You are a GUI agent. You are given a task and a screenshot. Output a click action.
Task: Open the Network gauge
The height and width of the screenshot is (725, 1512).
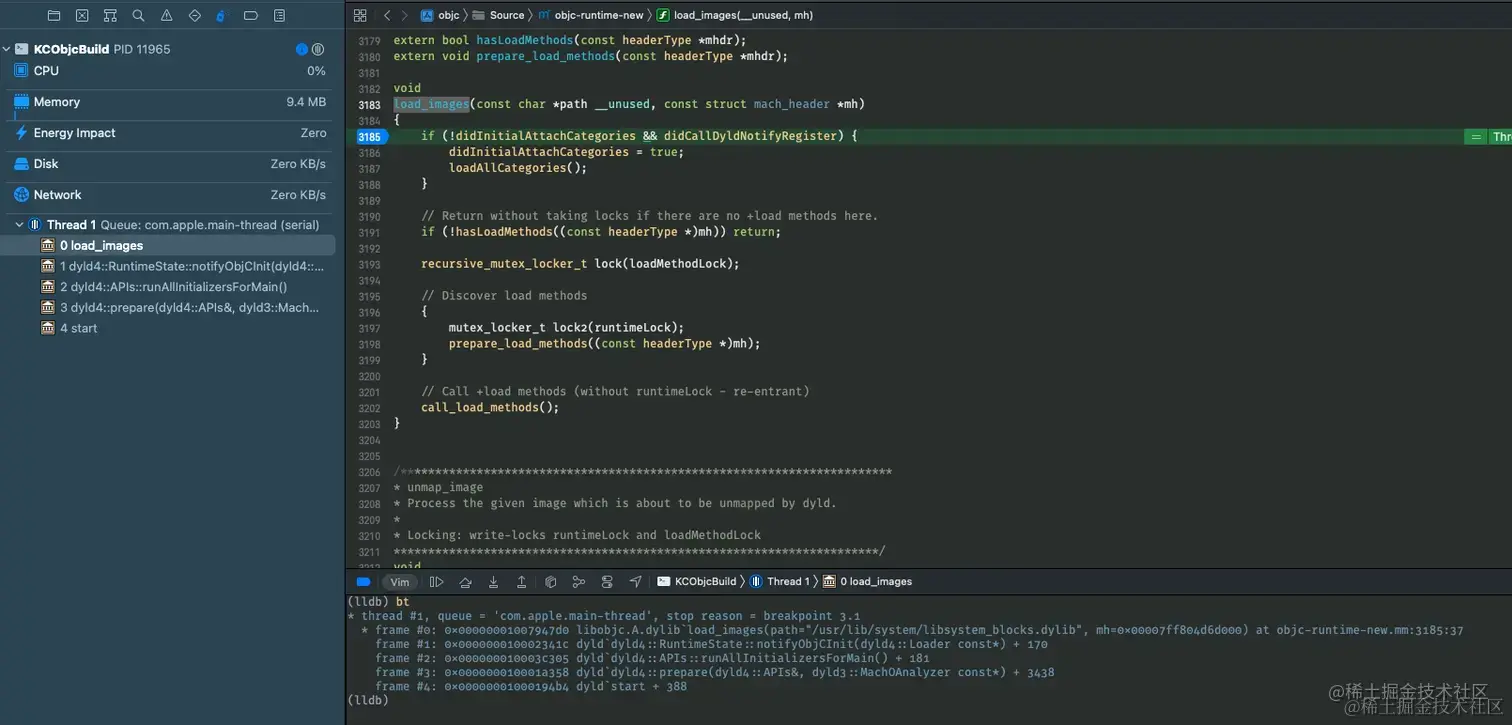coord(168,195)
